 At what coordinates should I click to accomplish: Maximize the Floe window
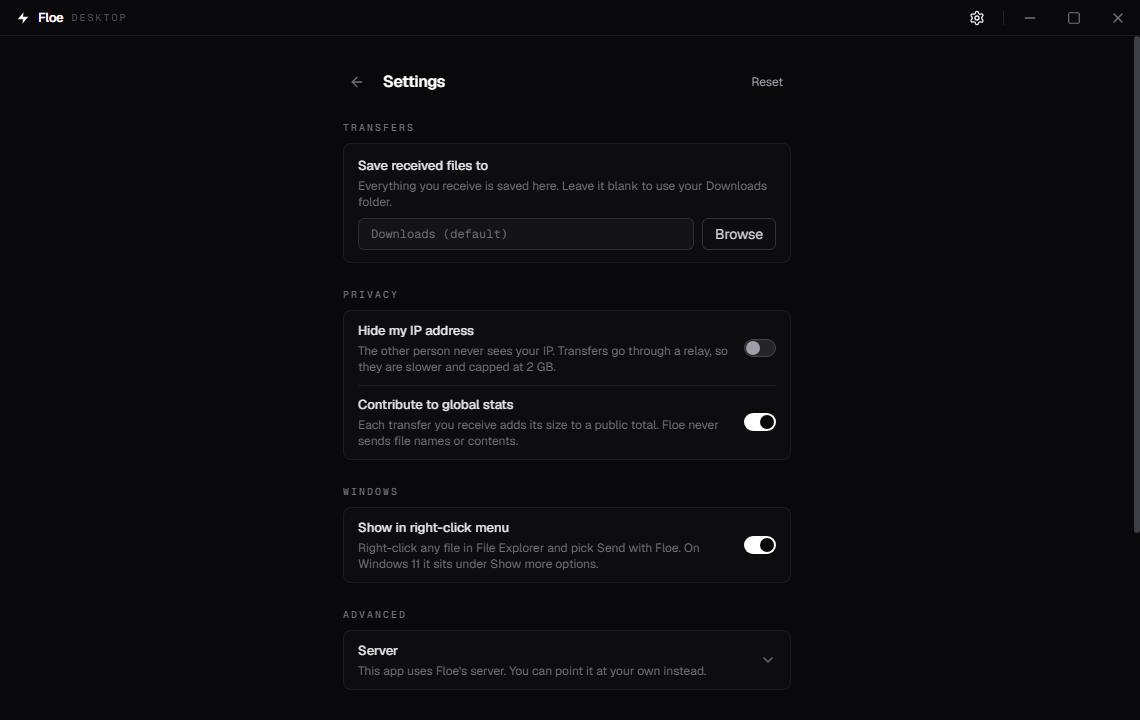pos(1073,17)
